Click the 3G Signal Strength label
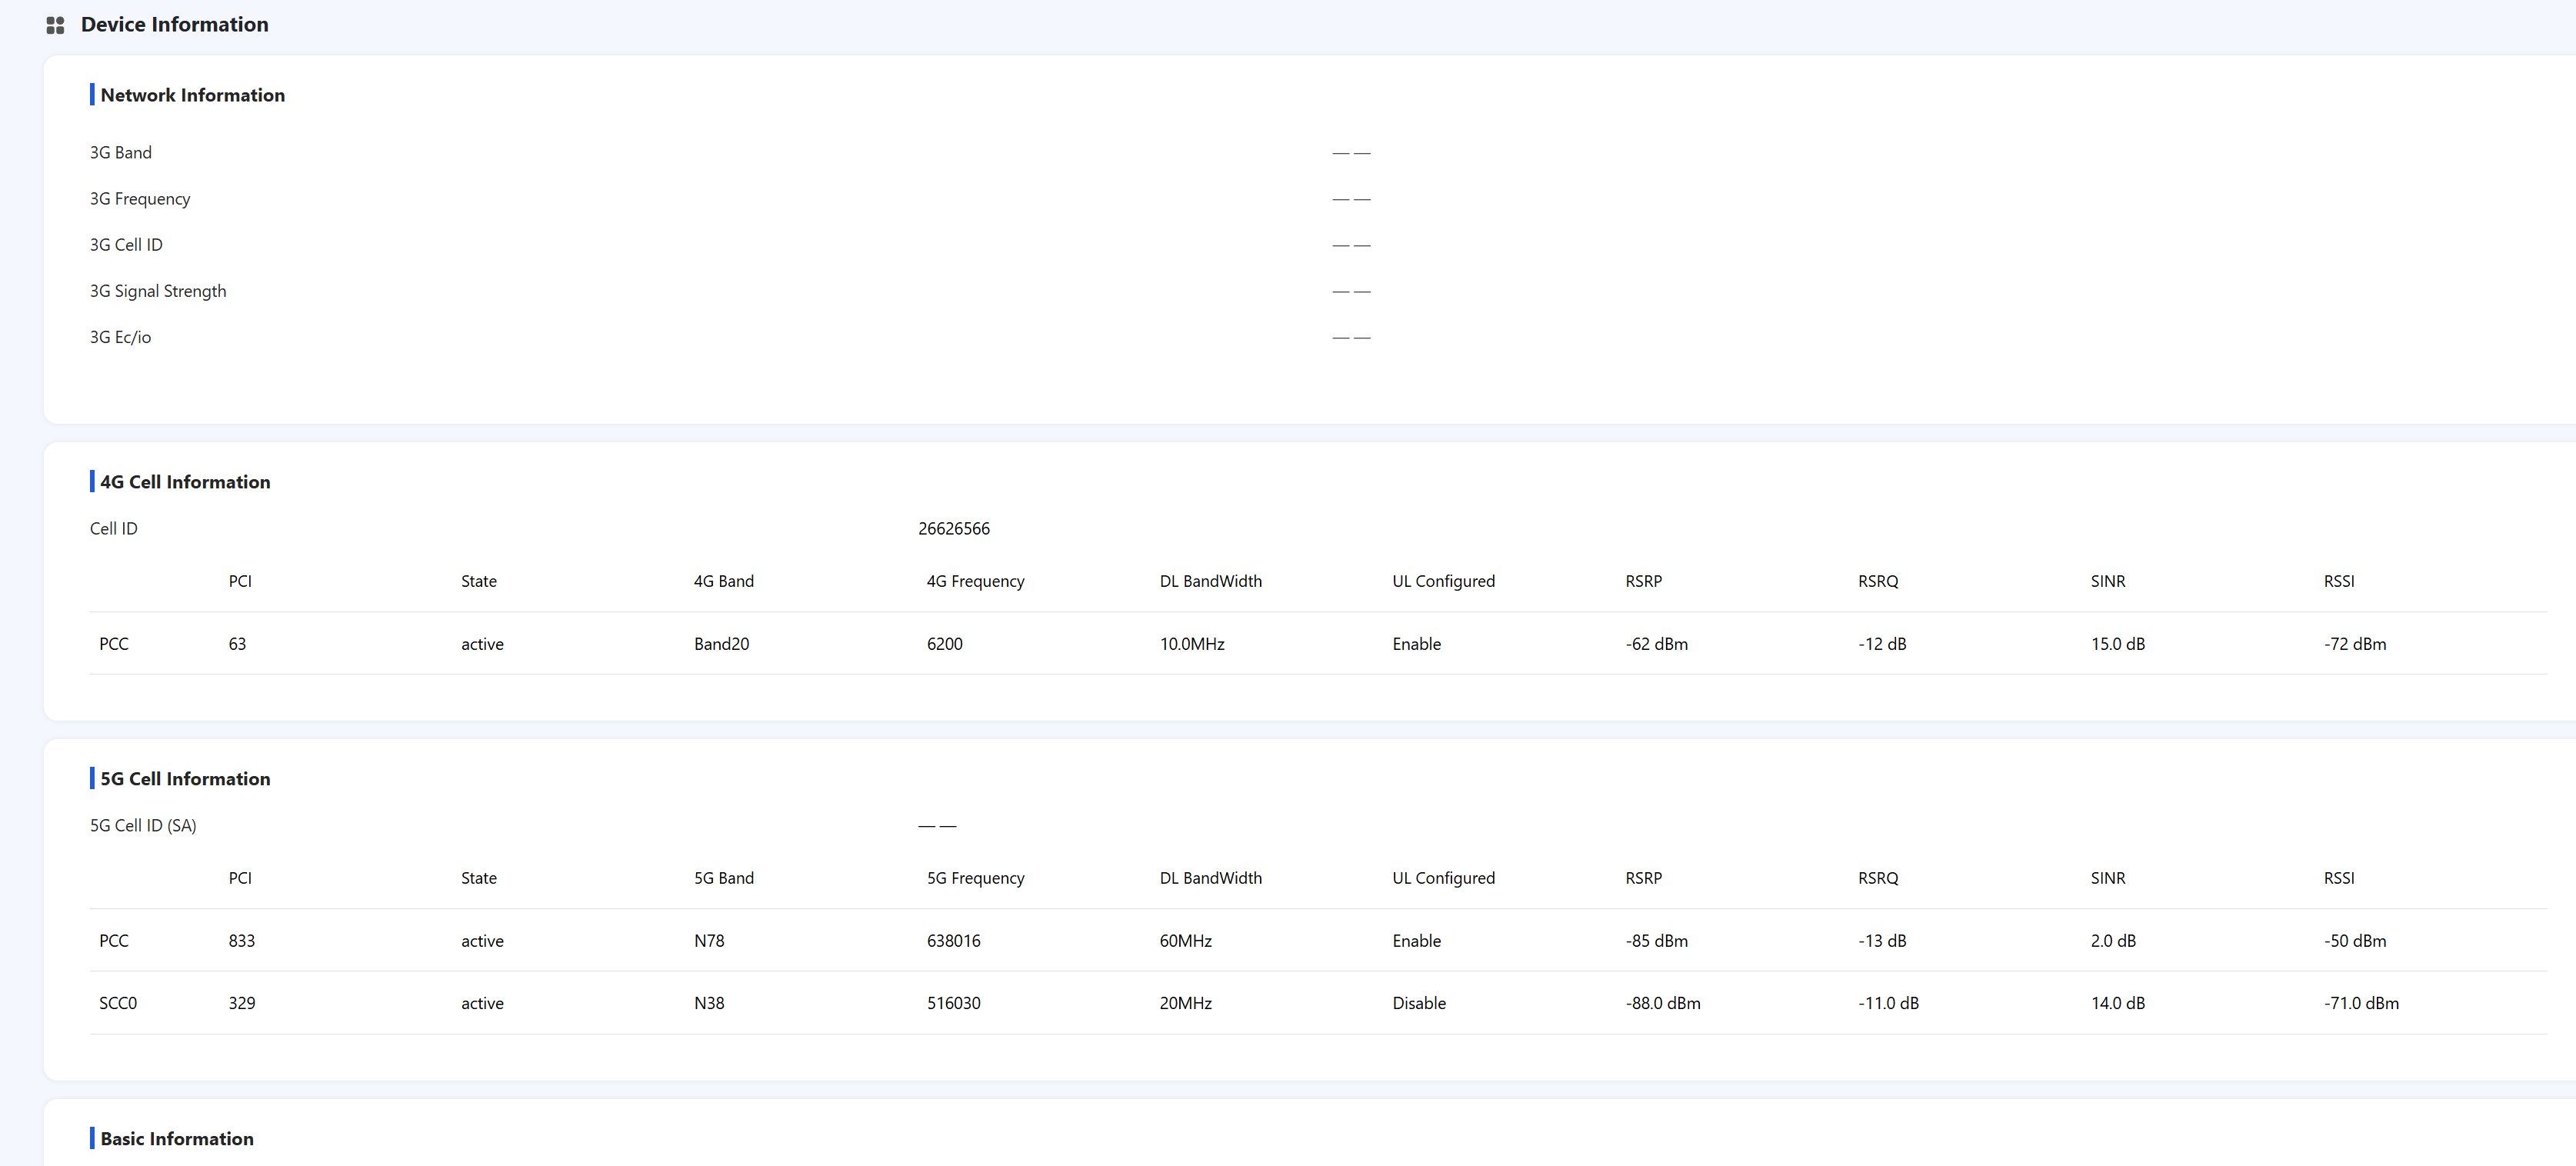2576x1166 pixels. click(x=158, y=291)
